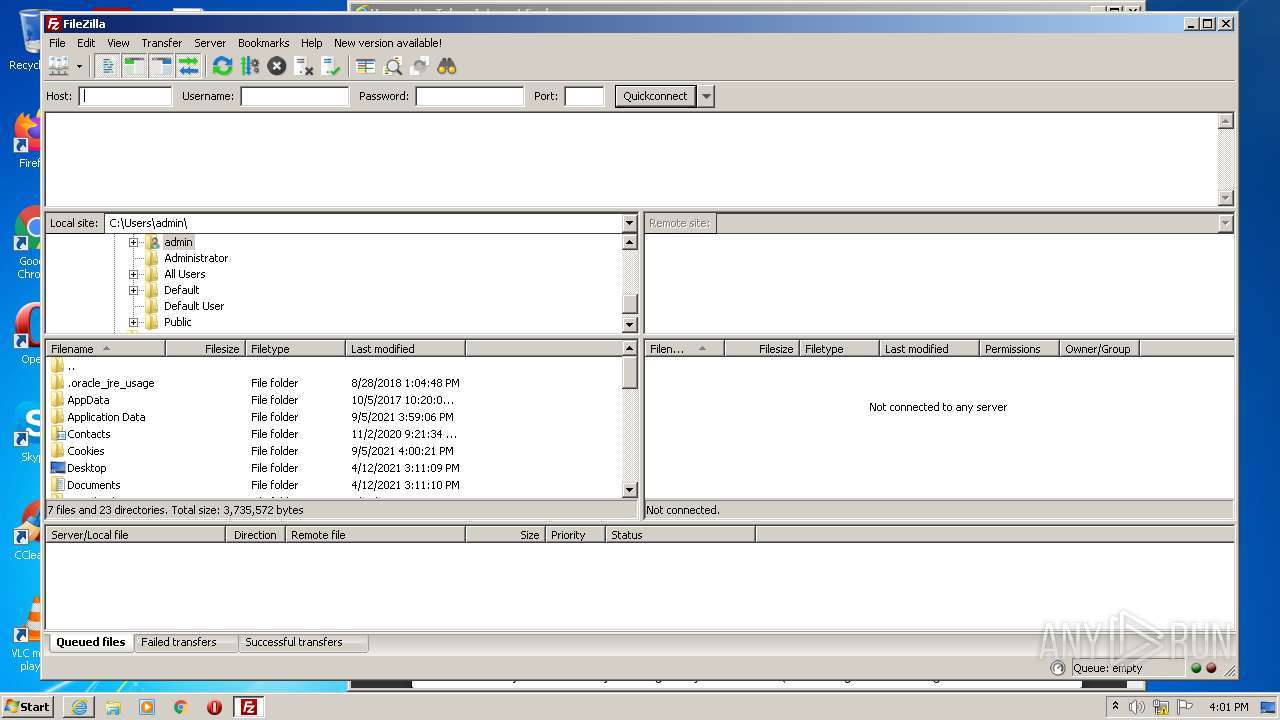Select the AppData folder row
The height and width of the screenshot is (720, 1280).
coord(334,400)
